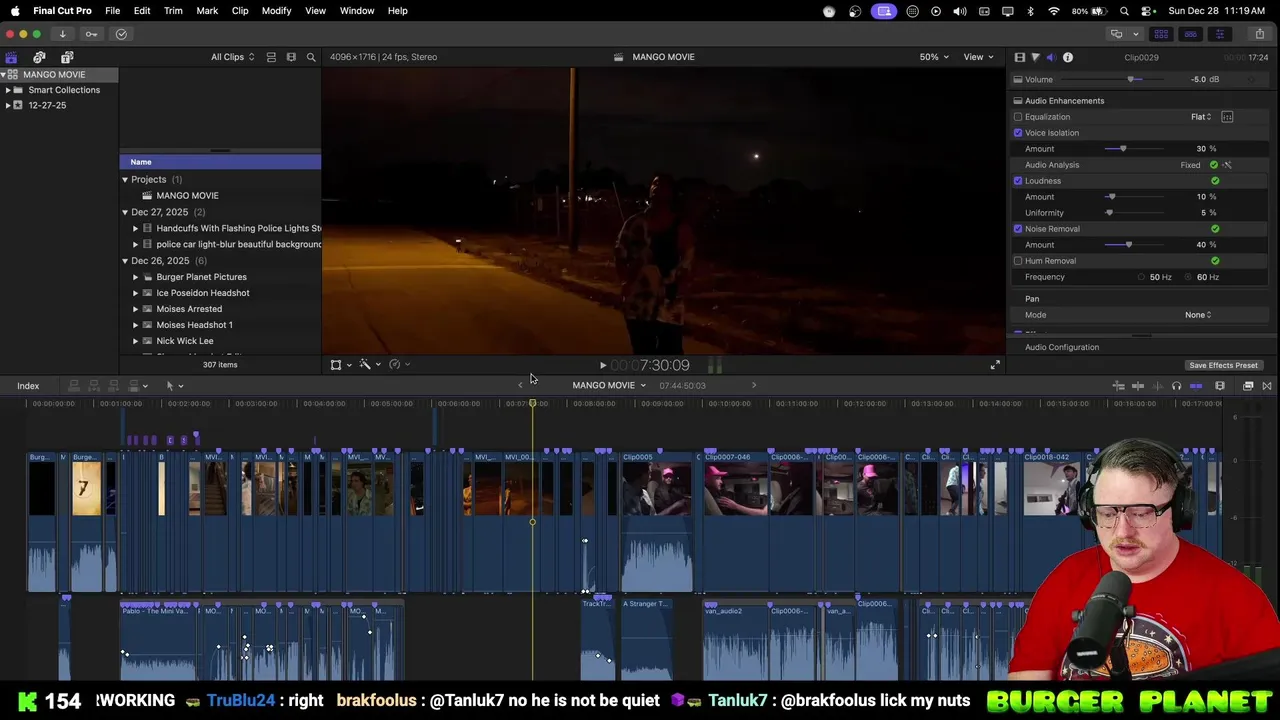The width and height of the screenshot is (1280, 720).
Task: Enable the Equalization checkbox
Action: [x=1018, y=117]
